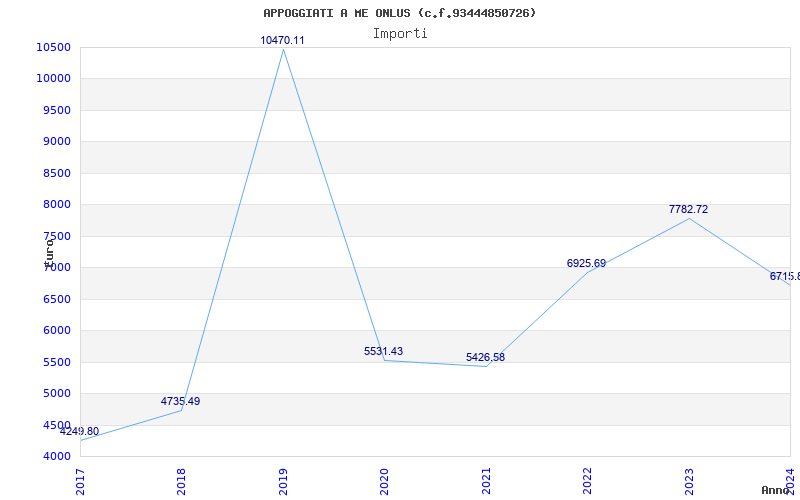Click the 9000 y-axis tick label
The image size is (800, 500).
click(56, 141)
